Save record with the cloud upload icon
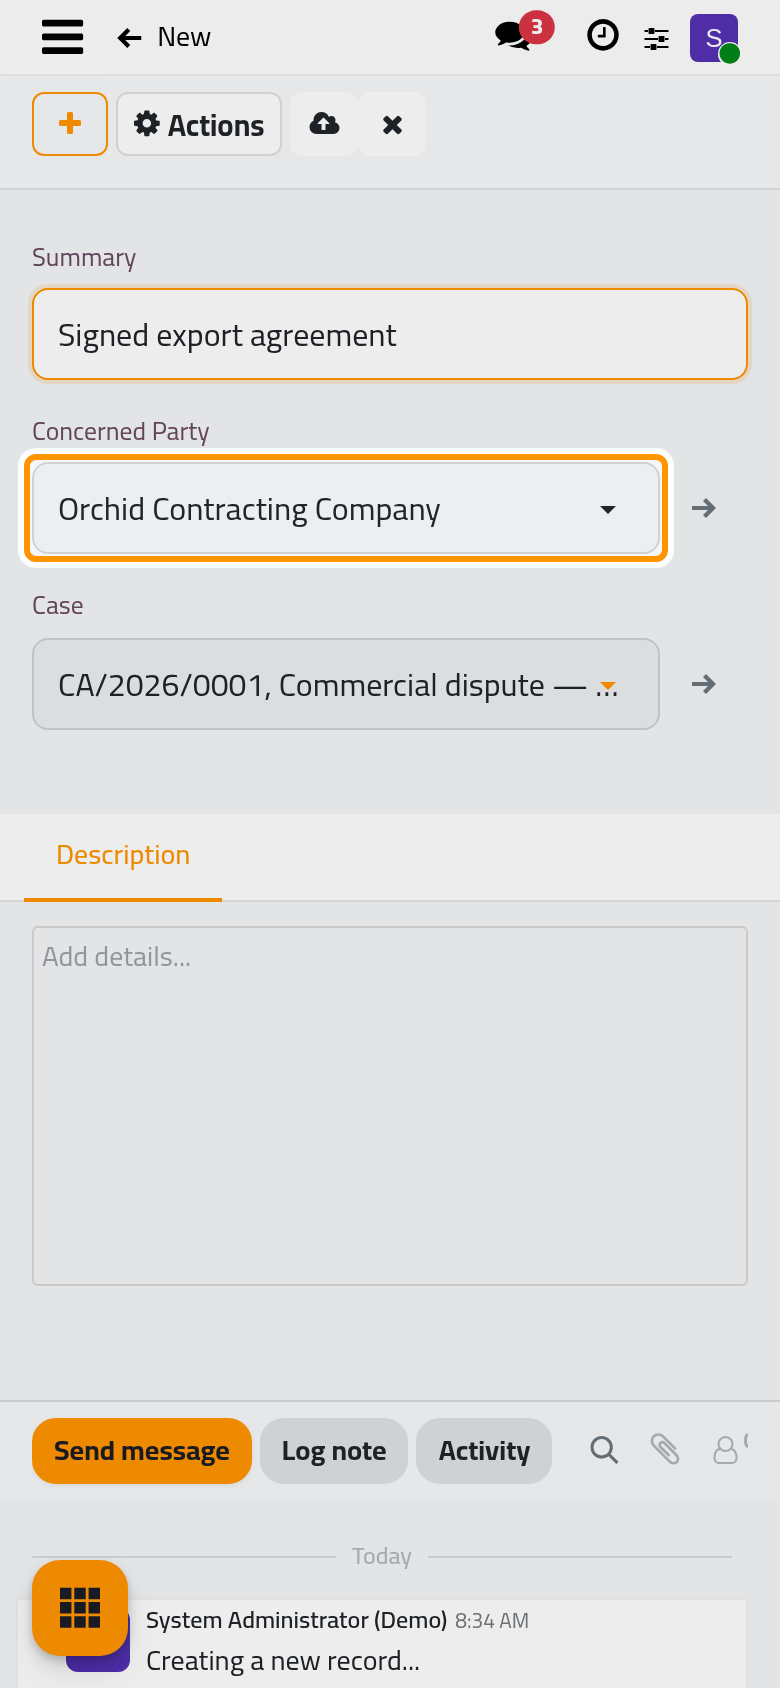 point(324,124)
